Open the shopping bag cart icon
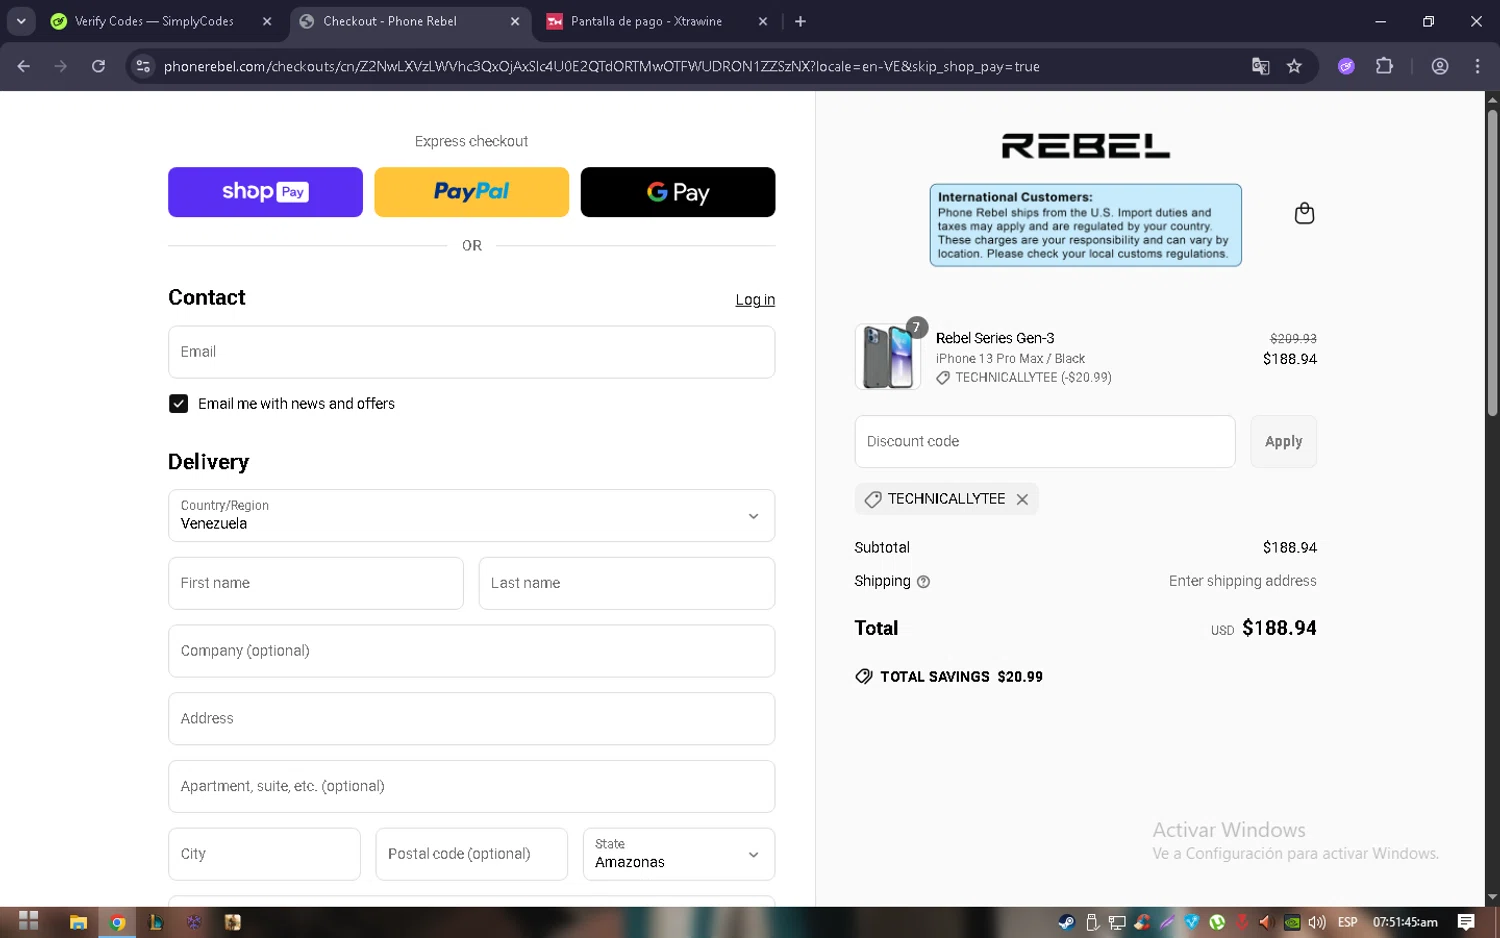1500x938 pixels. click(x=1304, y=213)
